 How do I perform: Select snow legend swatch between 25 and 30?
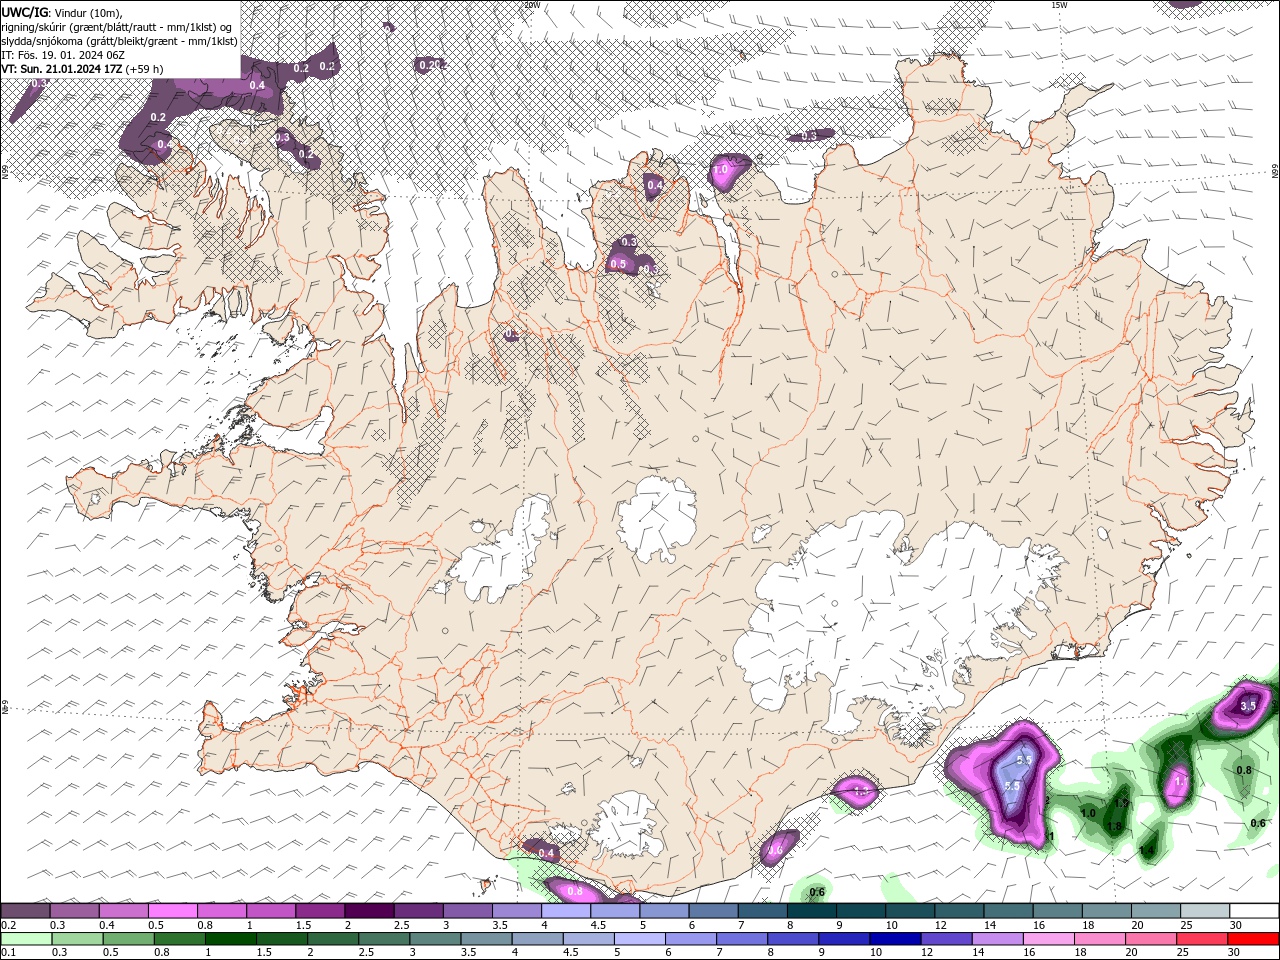pyautogui.click(x=1205, y=911)
